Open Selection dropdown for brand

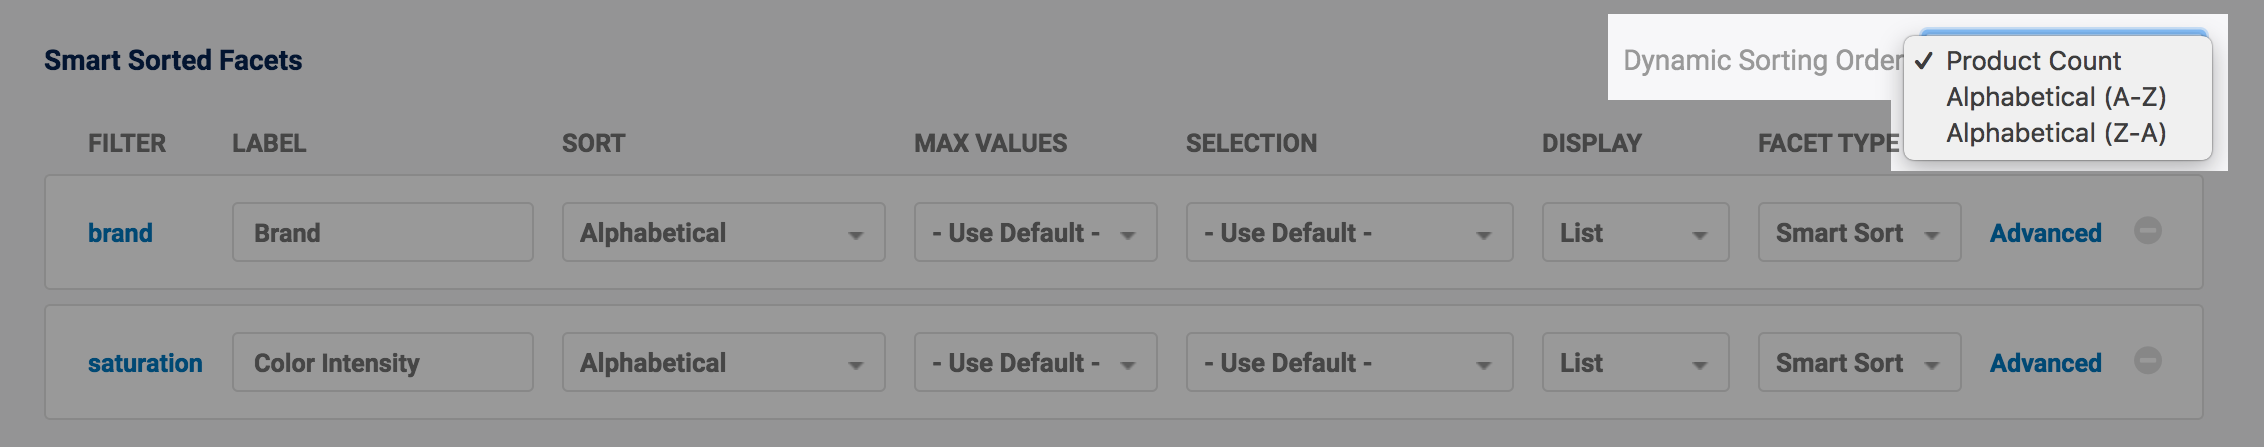[1348, 233]
